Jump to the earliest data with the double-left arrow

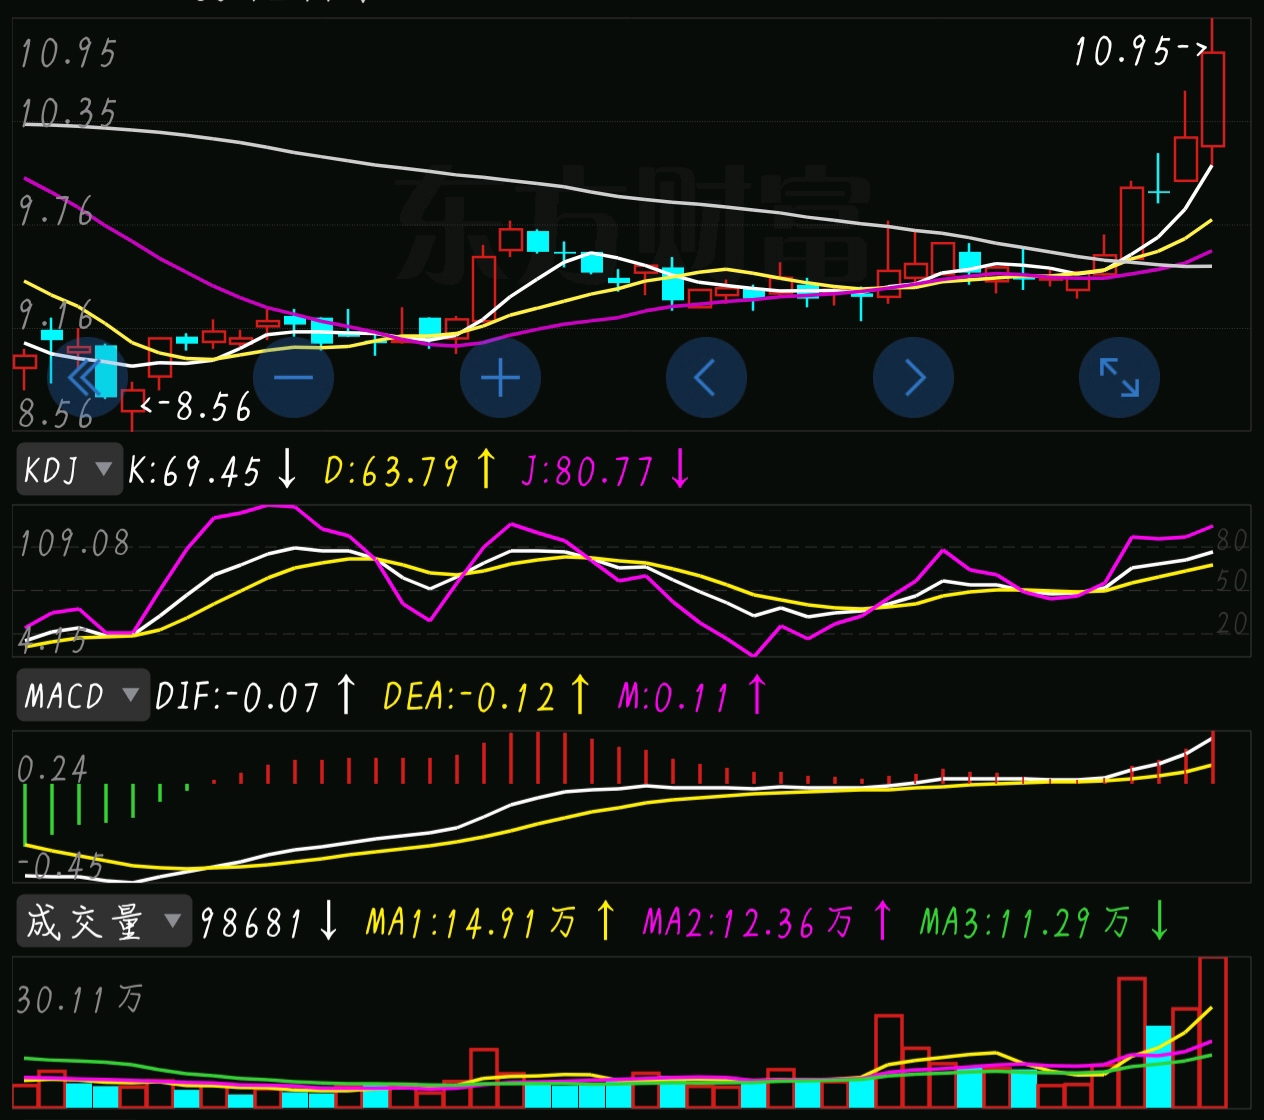click(87, 378)
